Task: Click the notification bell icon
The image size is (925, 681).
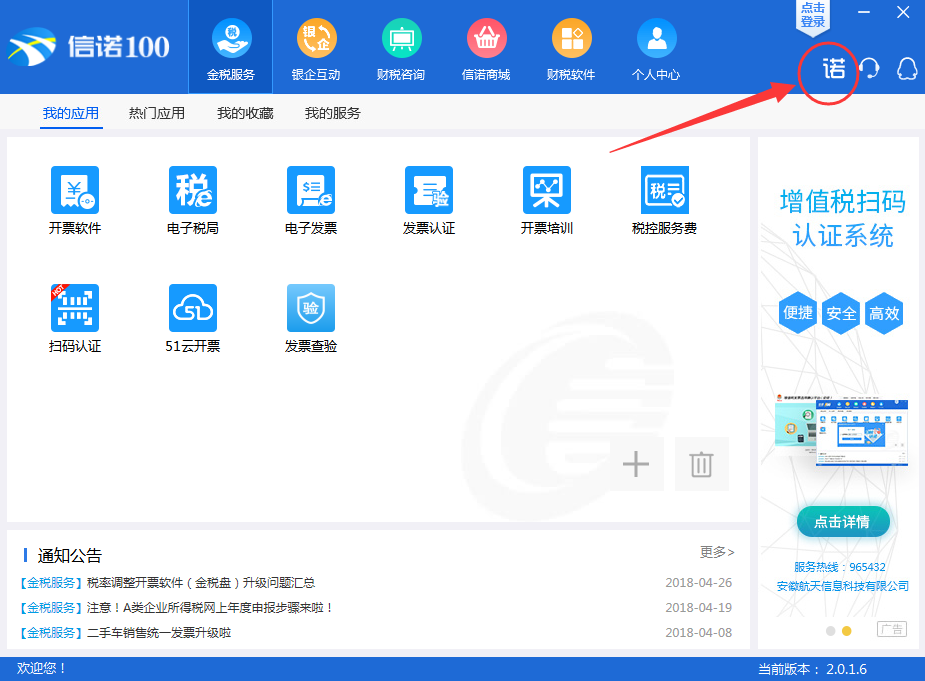Action: pyautogui.click(x=907, y=69)
